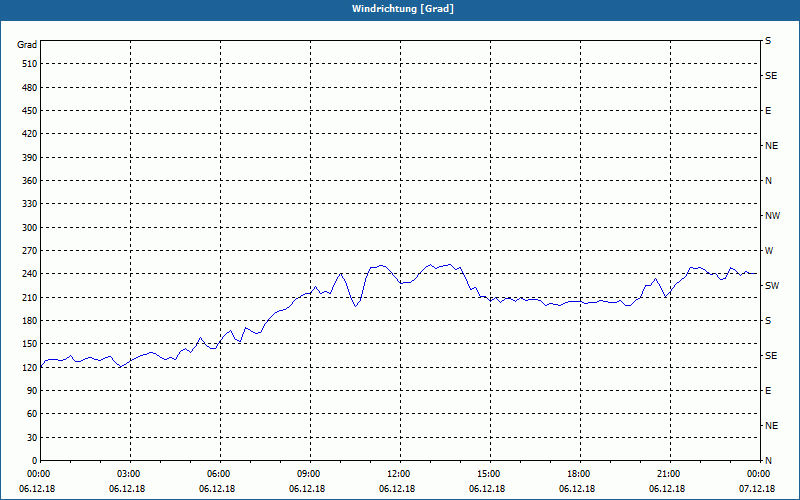Click the 210 y-axis value

pos(30,297)
